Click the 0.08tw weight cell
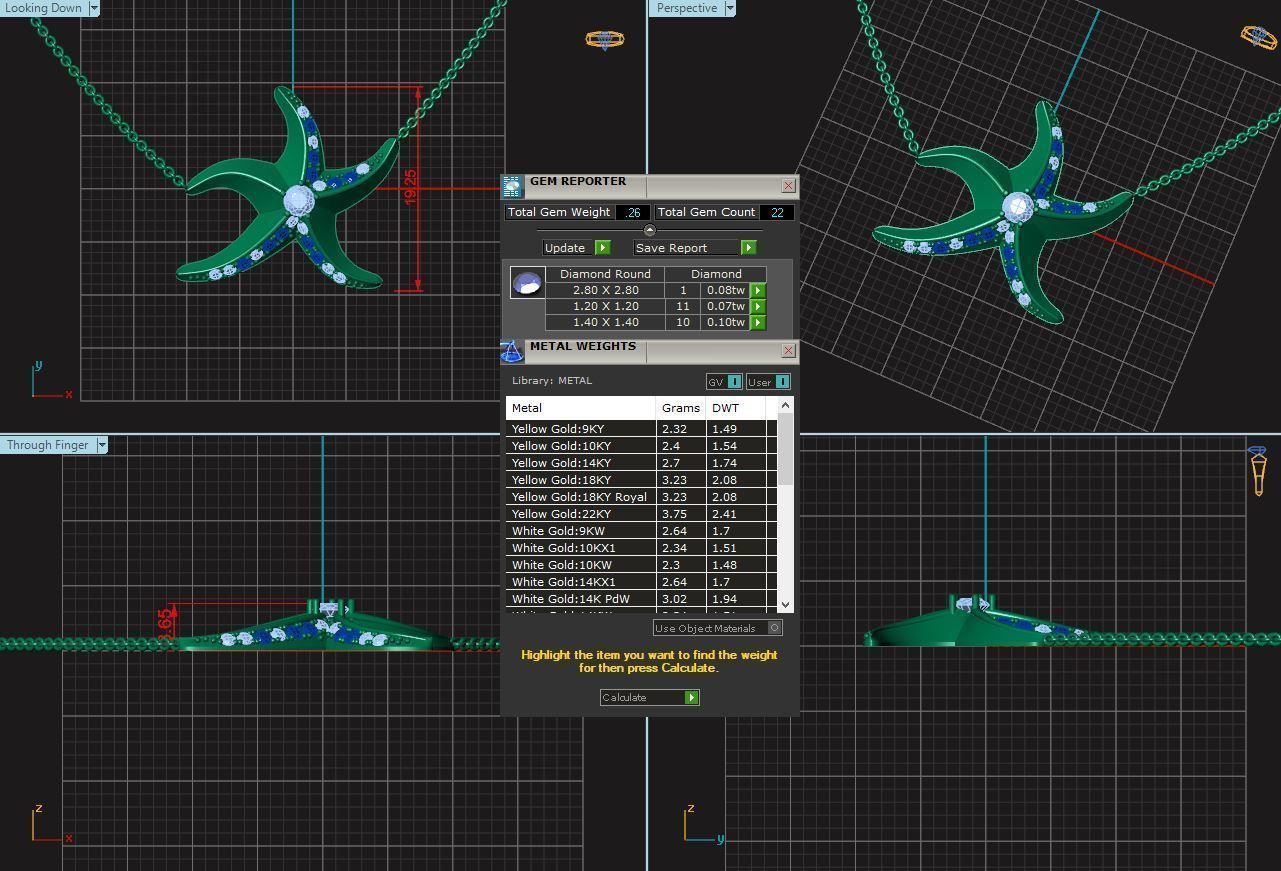The height and width of the screenshot is (871, 1281). [x=725, y=290]
